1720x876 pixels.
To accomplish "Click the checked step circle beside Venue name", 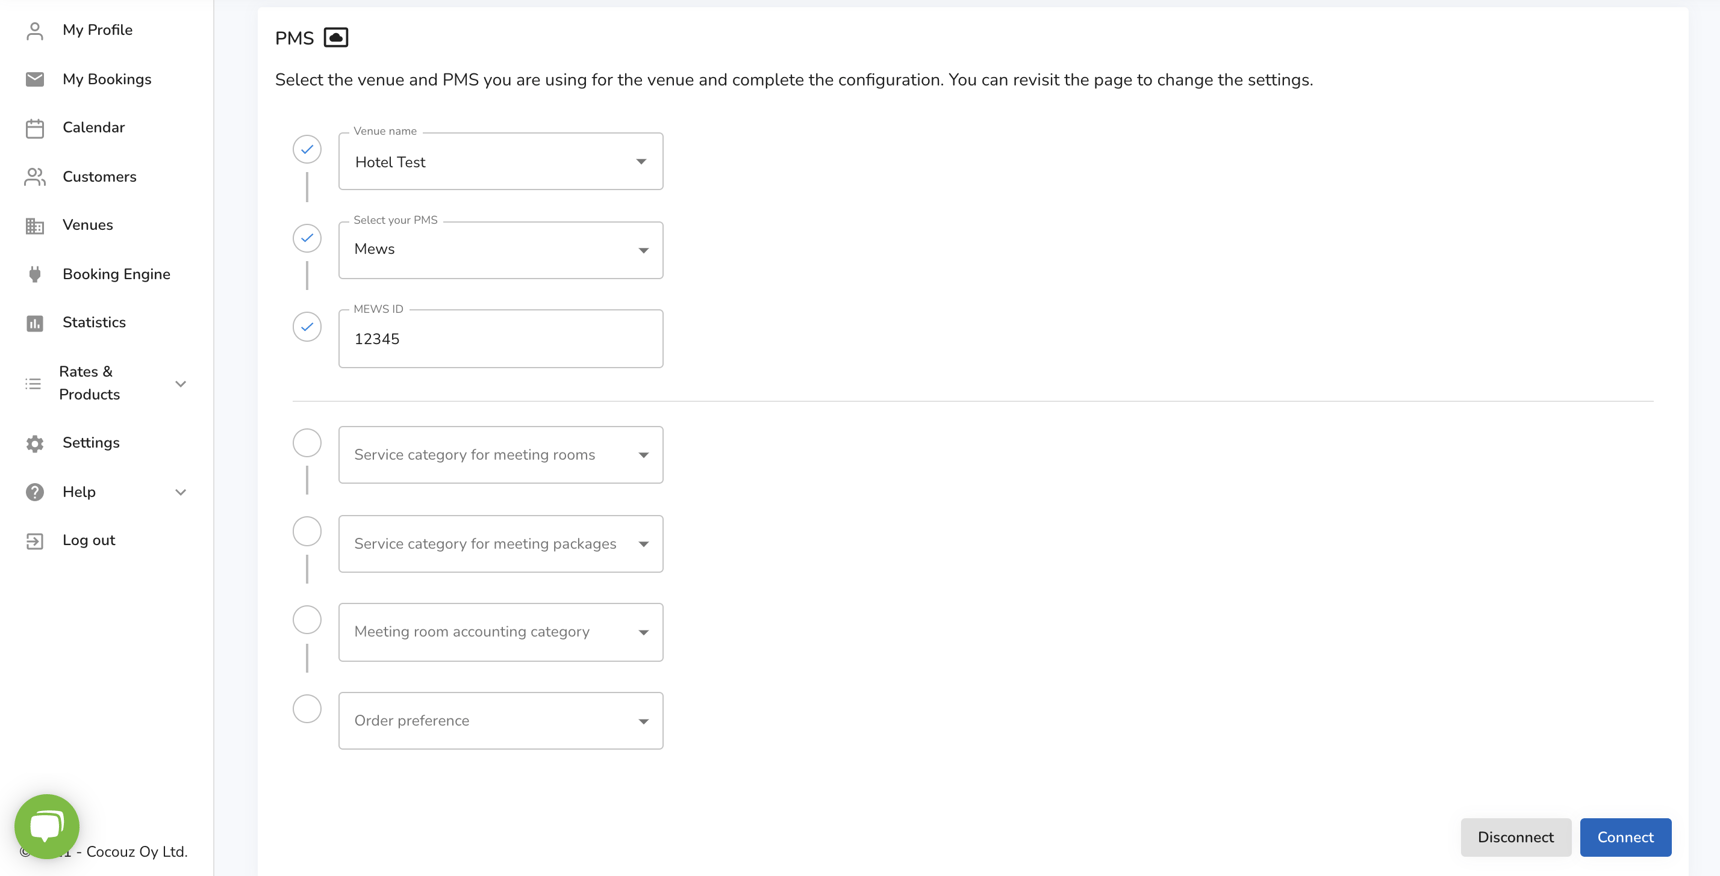I will click(307, 149).
